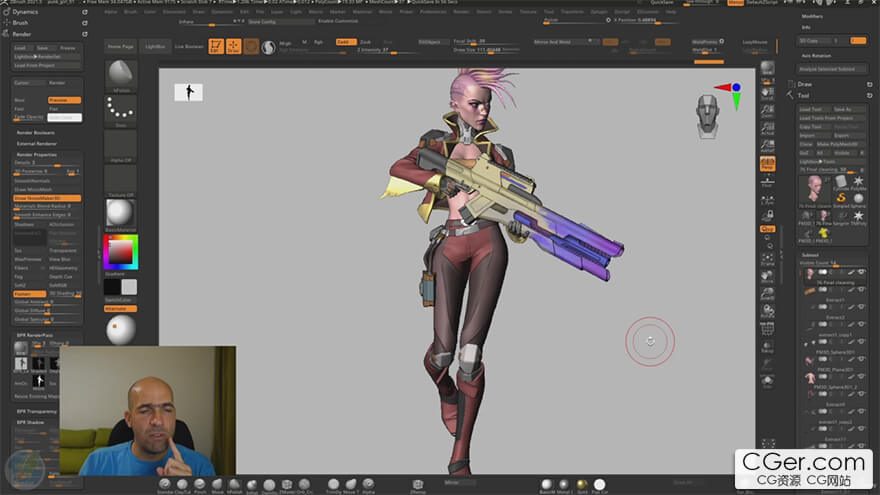
Task: Expand the BPR Transparency section
Action: [36, 411]
